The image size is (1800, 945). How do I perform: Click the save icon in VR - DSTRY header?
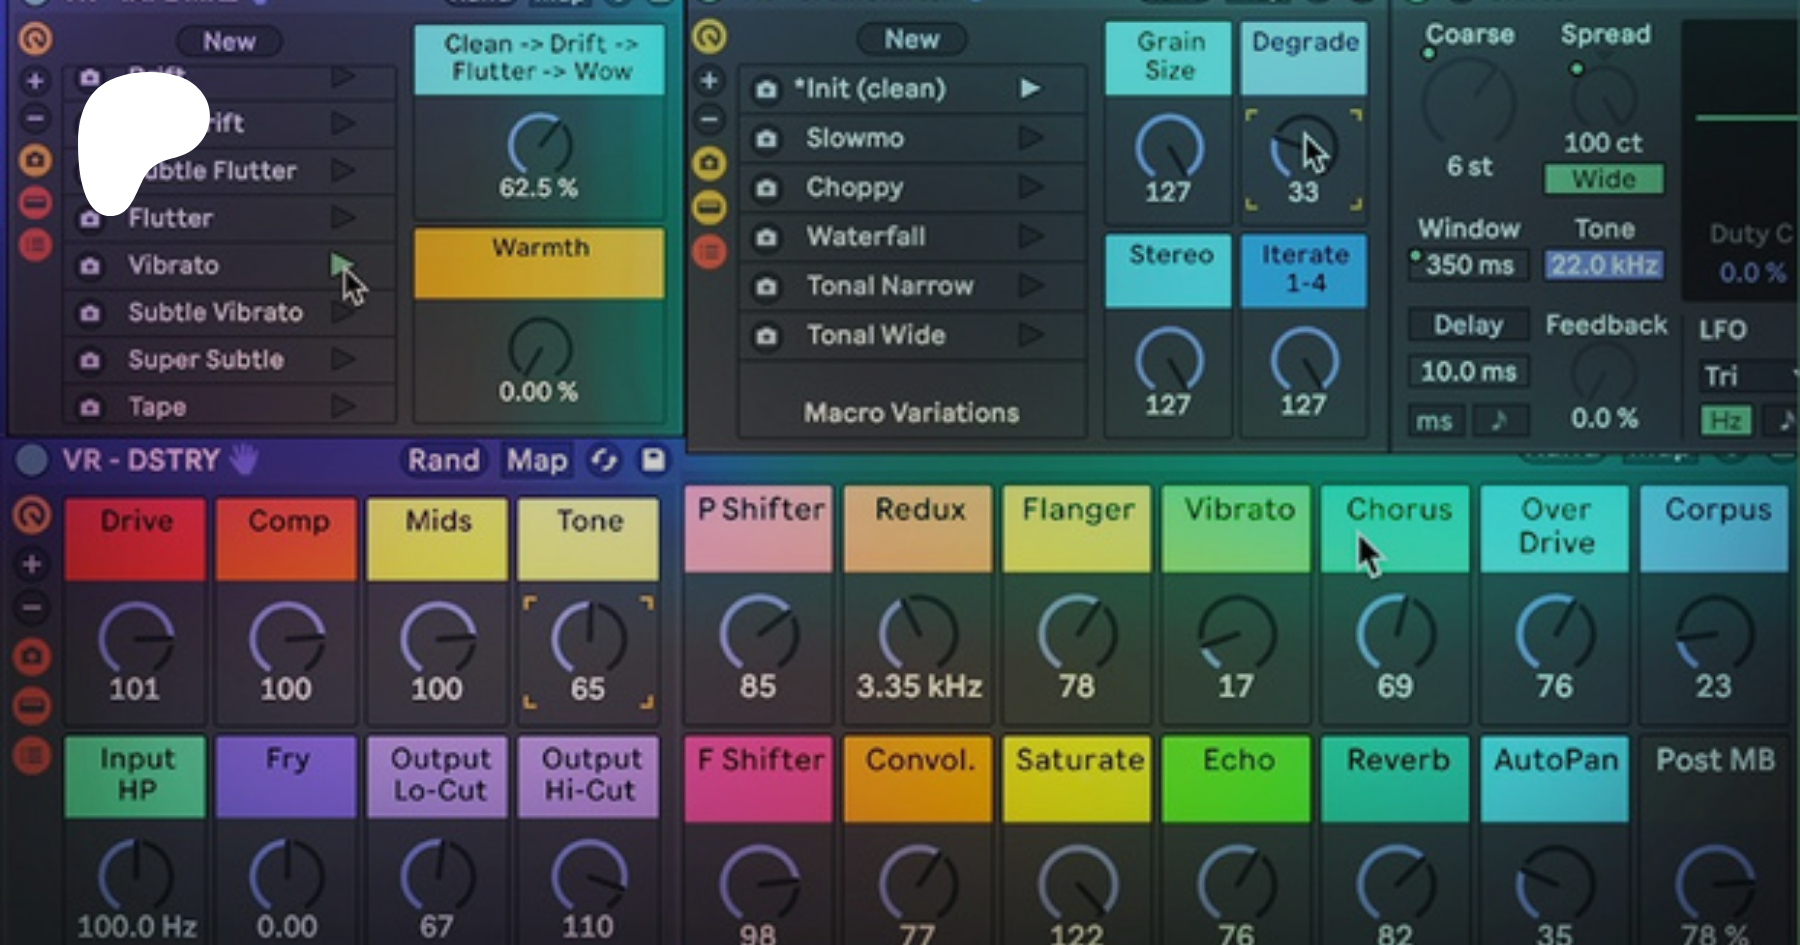coord(653,460)
